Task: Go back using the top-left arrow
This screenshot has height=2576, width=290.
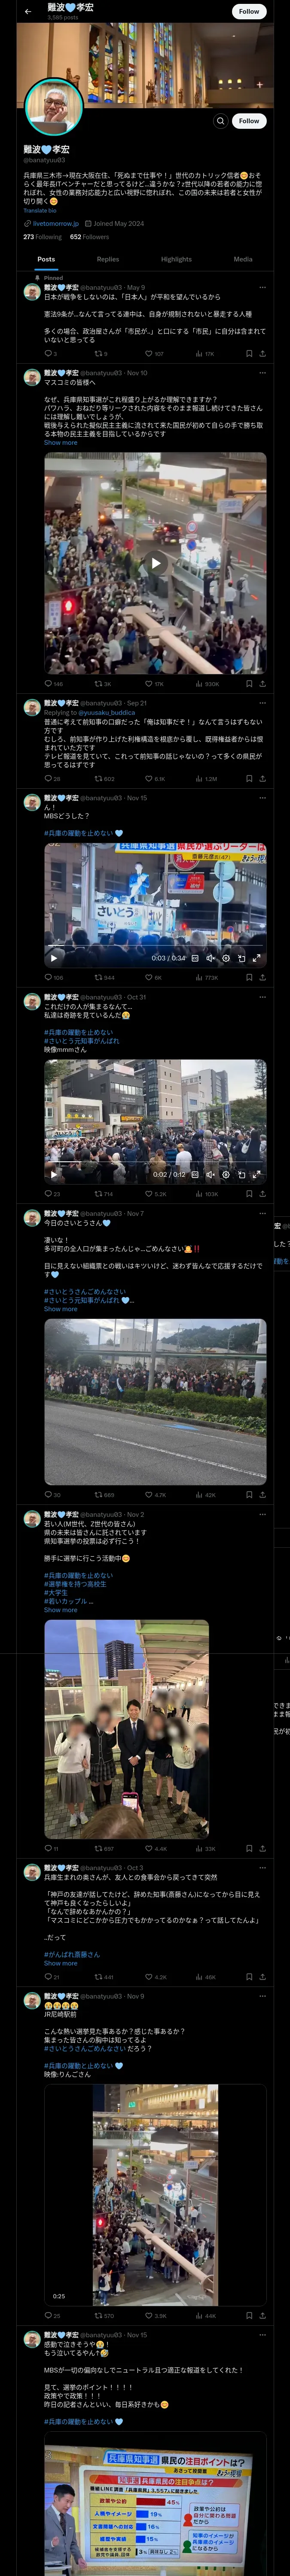Action: [x=28, y=11]
